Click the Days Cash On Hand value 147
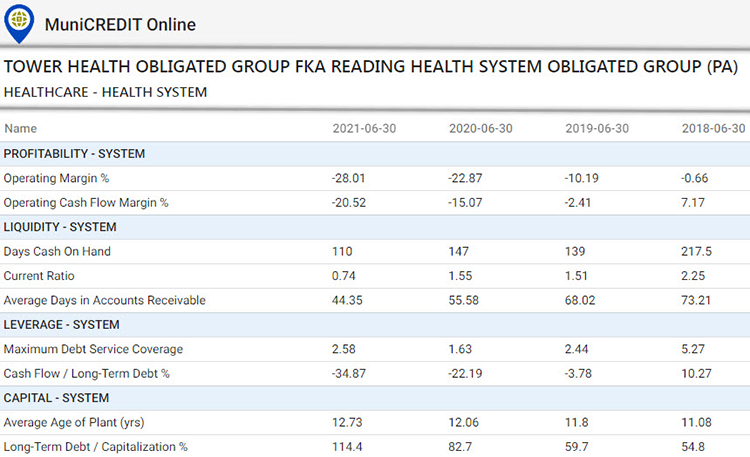Viewport: 750px width, 457px height. [x=458, y=251]
